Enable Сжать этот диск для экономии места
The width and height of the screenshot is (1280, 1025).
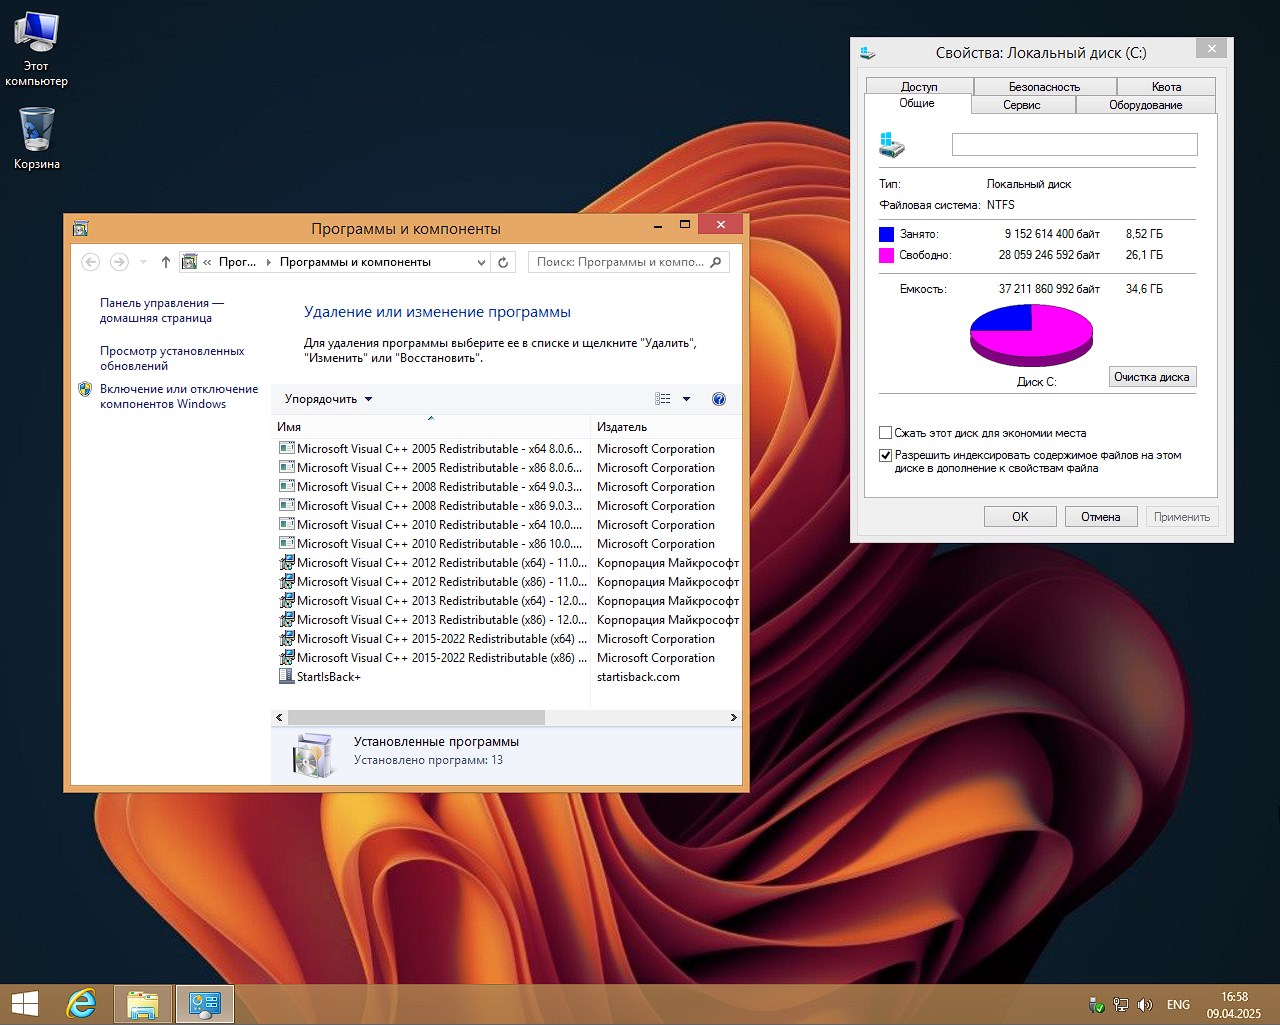(885, 433)
